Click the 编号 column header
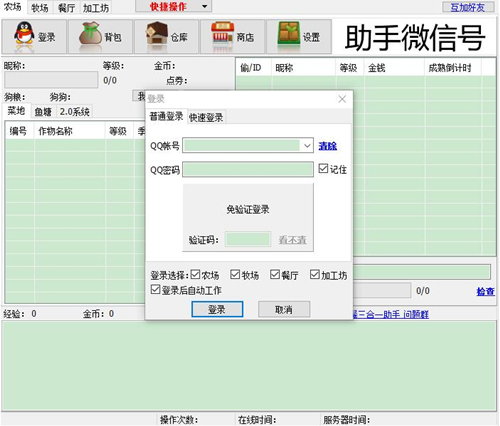The image size is (500, 426). coord(20,131)
